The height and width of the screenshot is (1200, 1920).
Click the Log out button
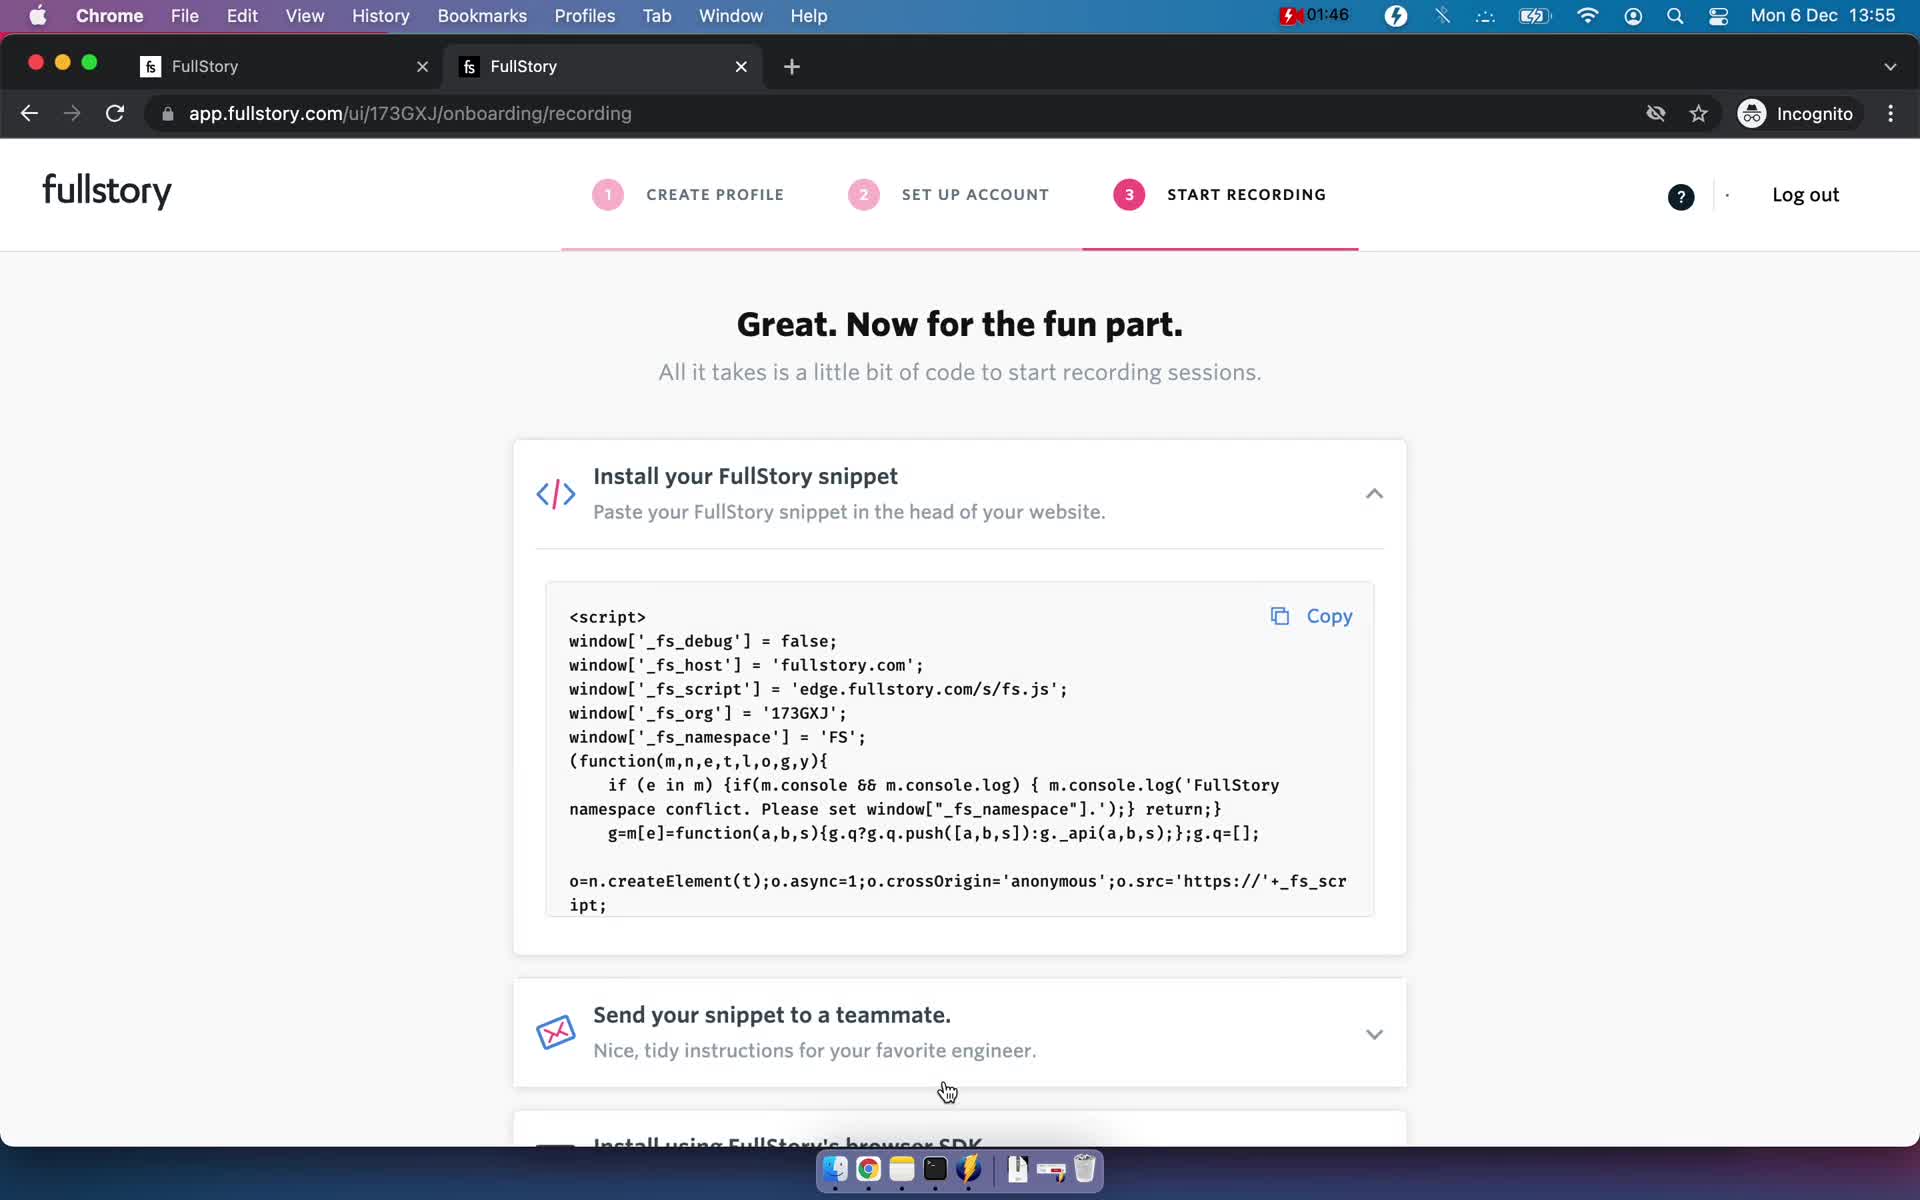click(x=1805, y=195)
